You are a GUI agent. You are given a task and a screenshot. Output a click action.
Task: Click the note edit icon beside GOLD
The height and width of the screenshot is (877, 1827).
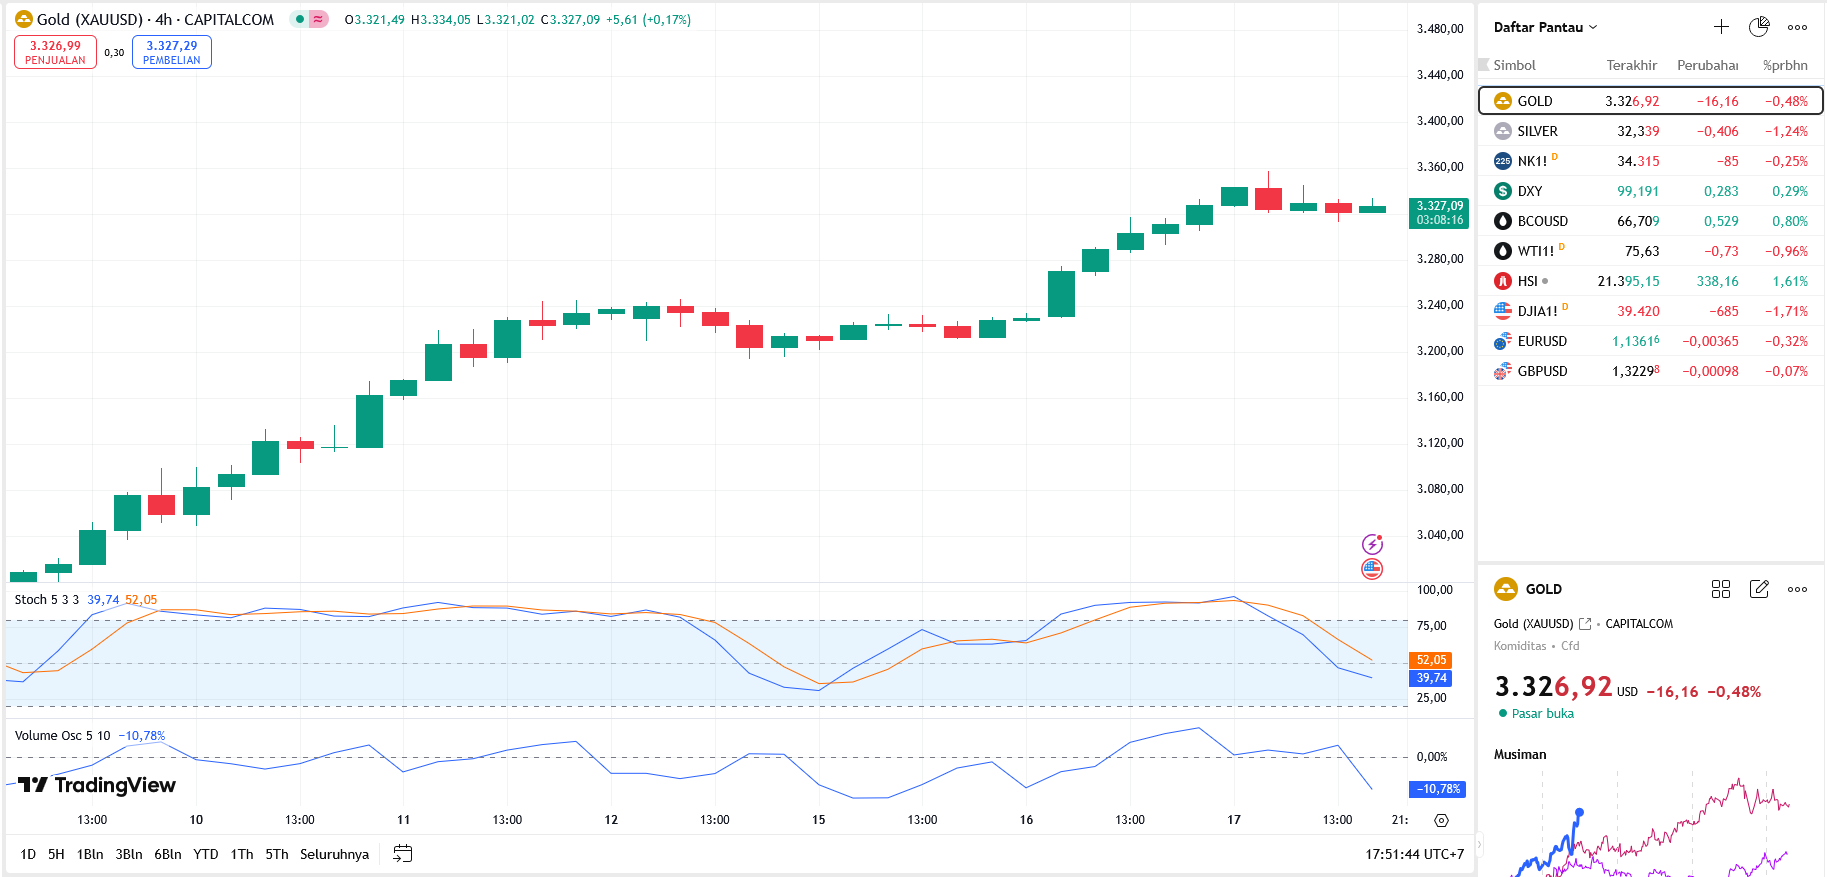tap(1759, 589)
